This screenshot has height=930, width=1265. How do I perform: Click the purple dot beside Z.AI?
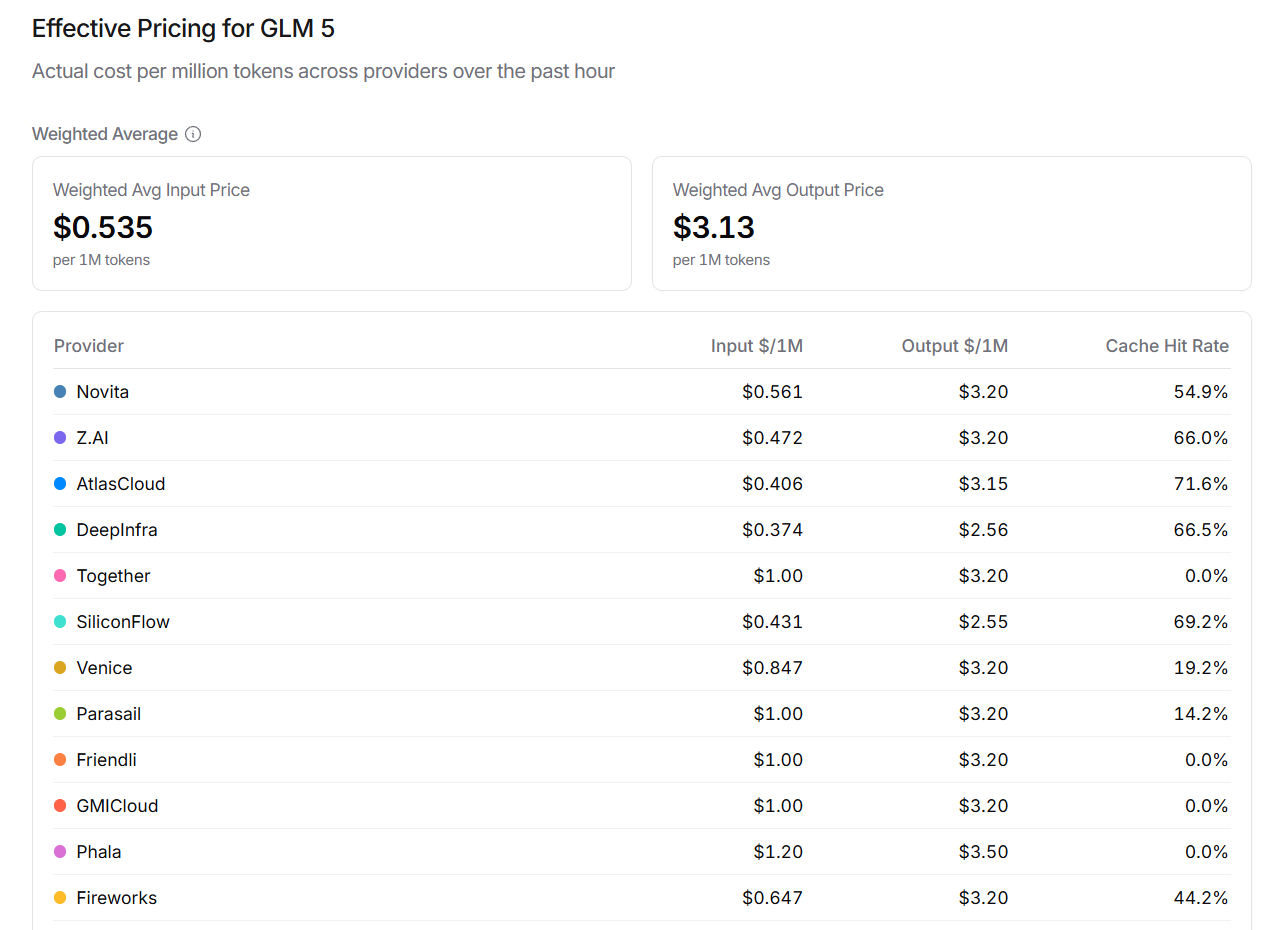pyautogui.click(x=60, y=438)
